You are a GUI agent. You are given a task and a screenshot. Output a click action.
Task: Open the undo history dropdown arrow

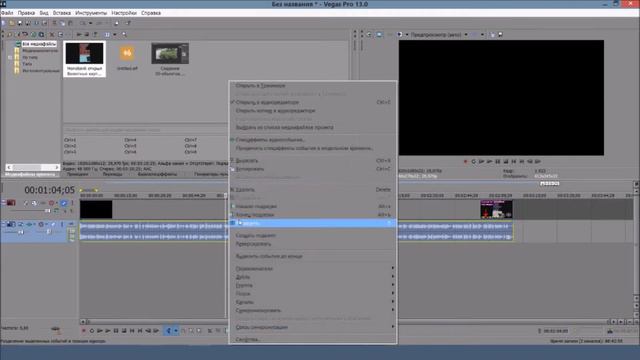click(90, 23)
